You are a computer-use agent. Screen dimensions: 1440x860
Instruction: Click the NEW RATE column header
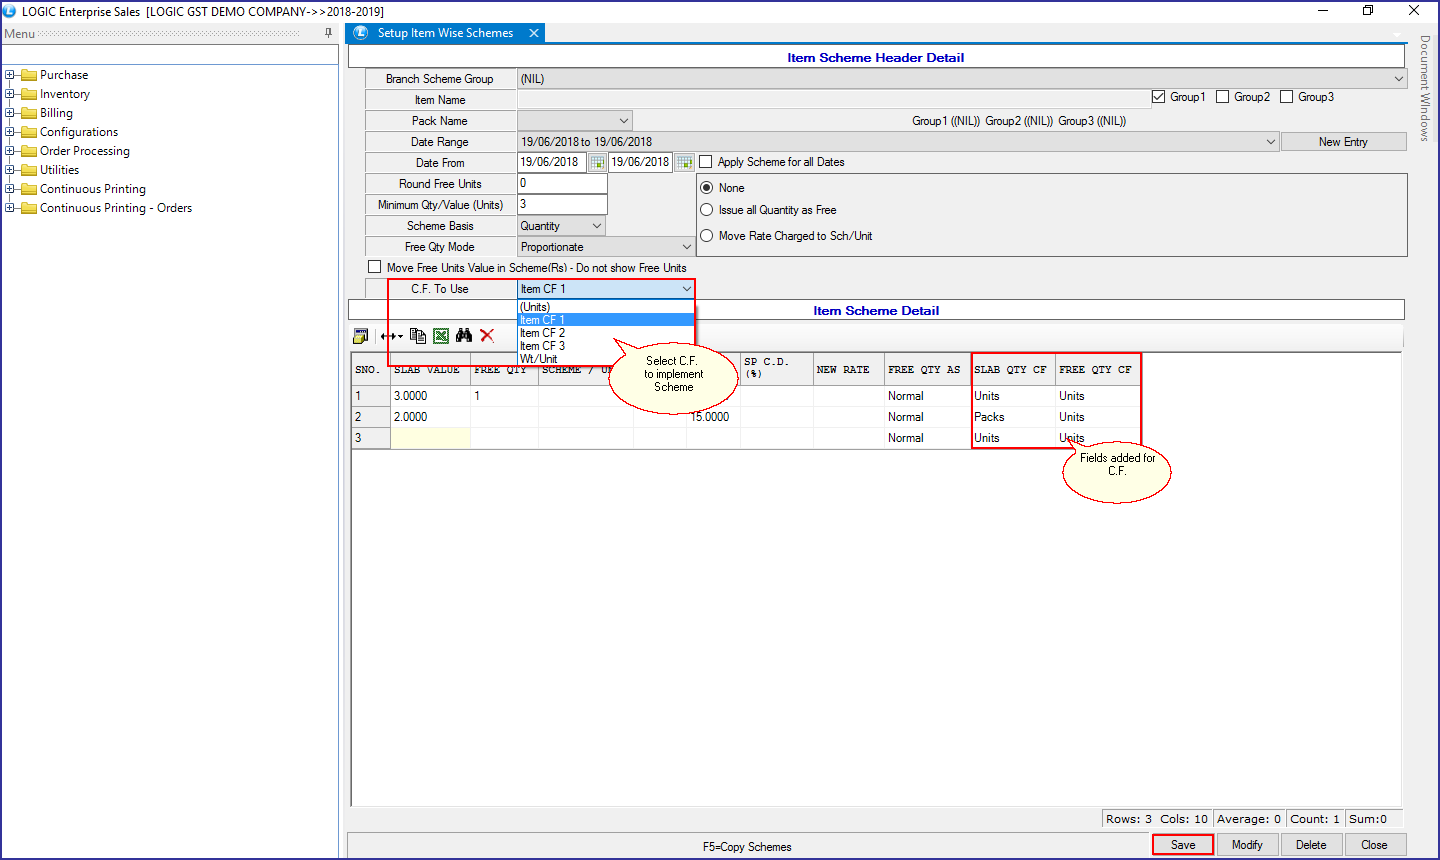[848, 370]
